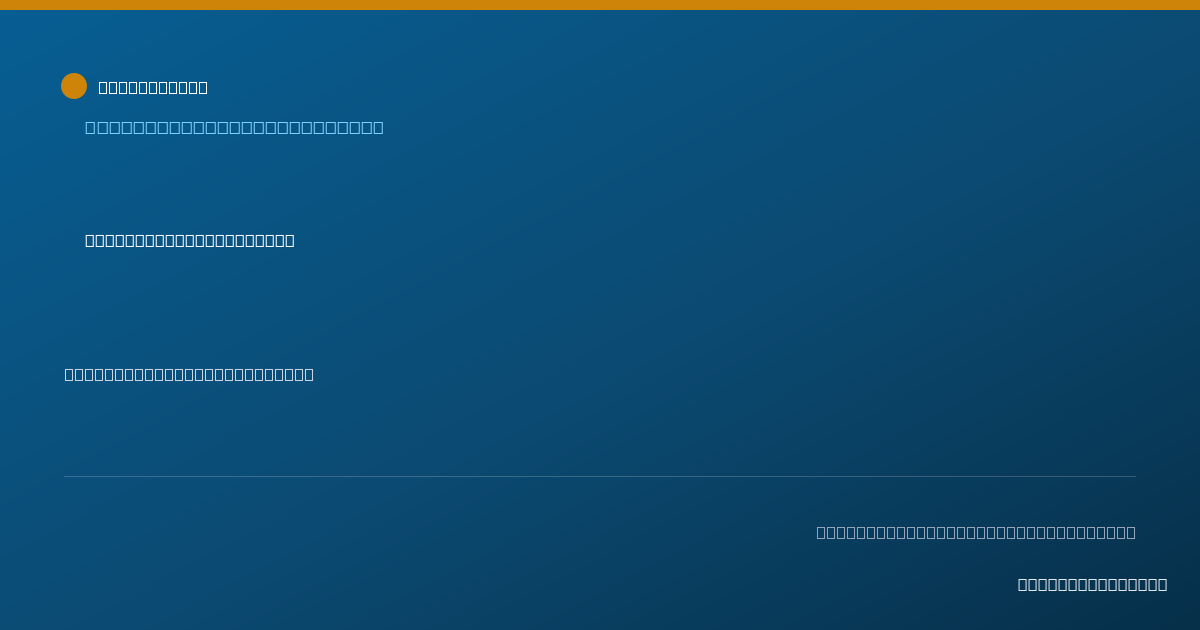This screenshot has width=1200, height=630.
Task: Click the end of the second white text line
Action: [x=290, y=240]
